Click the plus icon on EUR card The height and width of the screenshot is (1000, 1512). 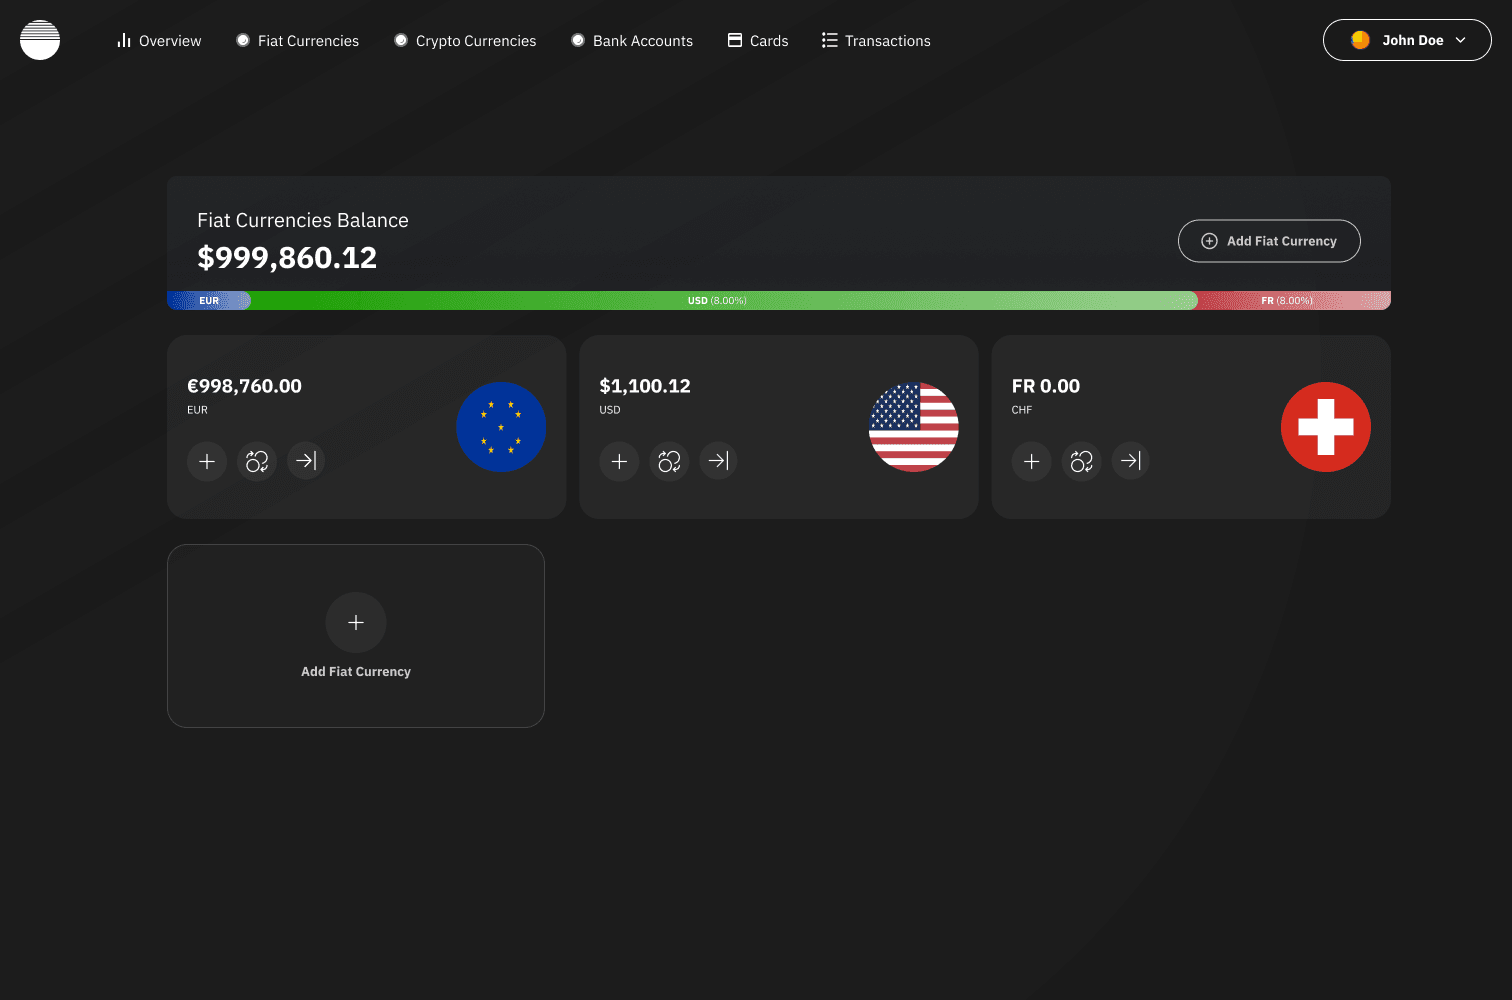coord(207,461)
